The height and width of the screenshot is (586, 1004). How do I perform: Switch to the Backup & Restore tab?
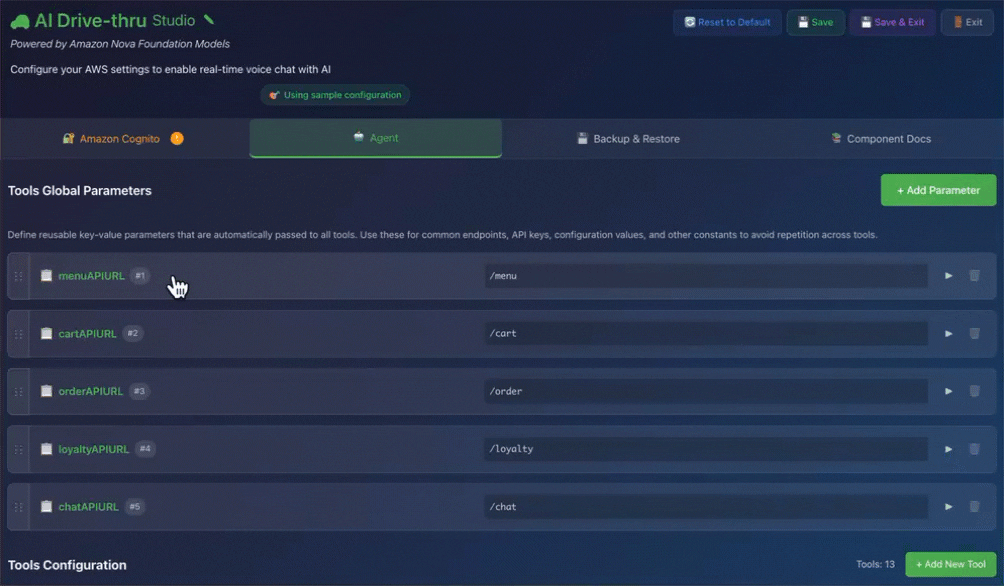pyautogui.click(x=627, y=138)
